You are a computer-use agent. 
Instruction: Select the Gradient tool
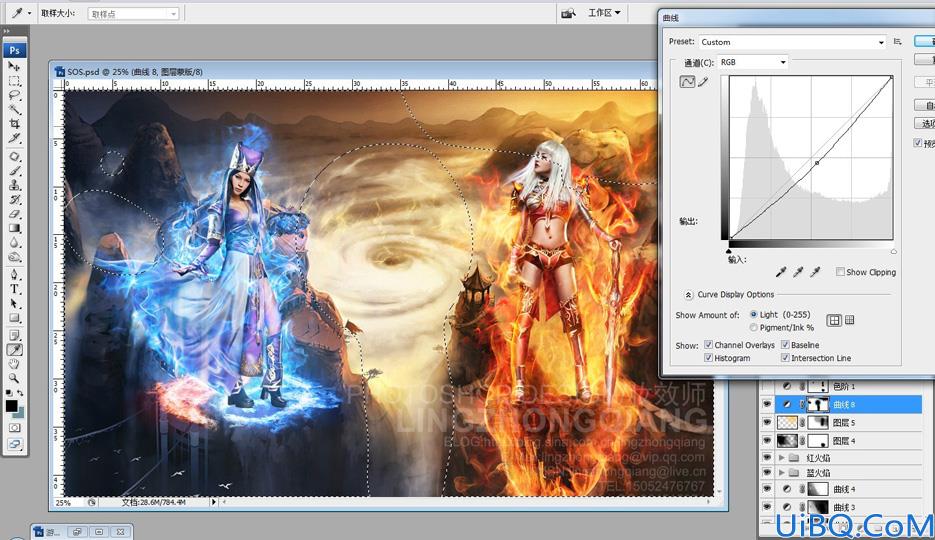[14, 228]
